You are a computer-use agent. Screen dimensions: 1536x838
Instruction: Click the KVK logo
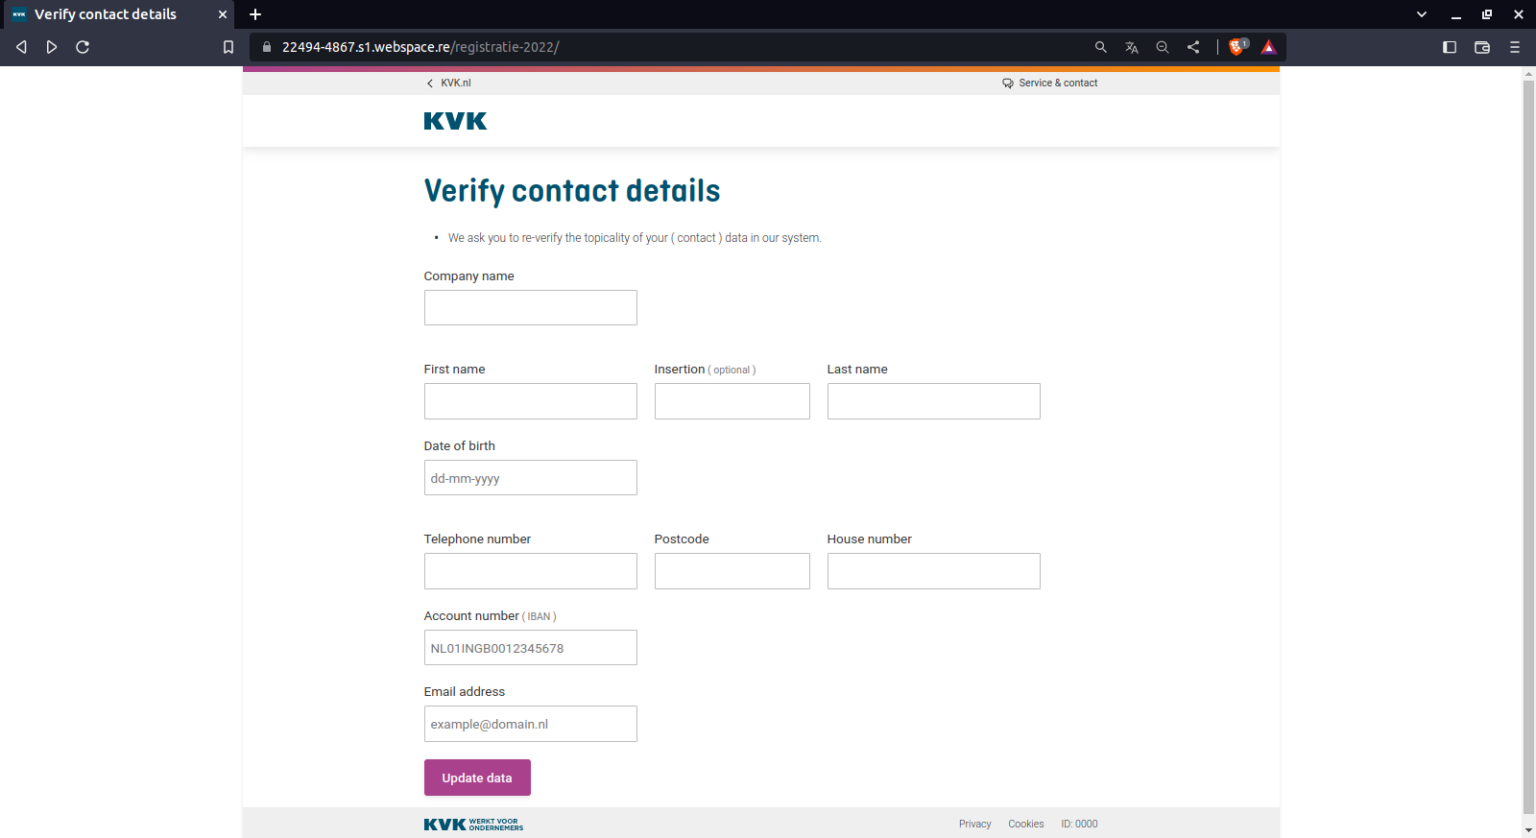click(x=455, y=120)
